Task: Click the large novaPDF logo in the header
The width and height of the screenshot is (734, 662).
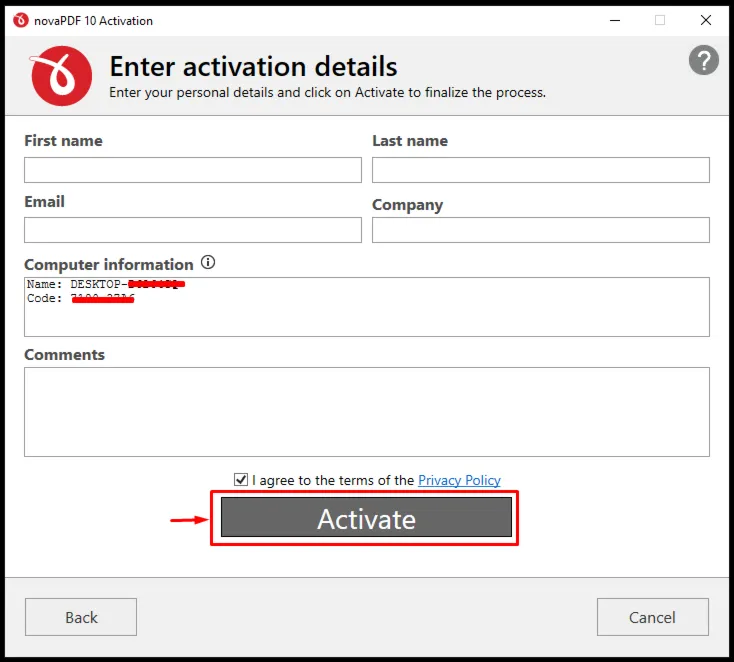Action: (x=60, y=75)
